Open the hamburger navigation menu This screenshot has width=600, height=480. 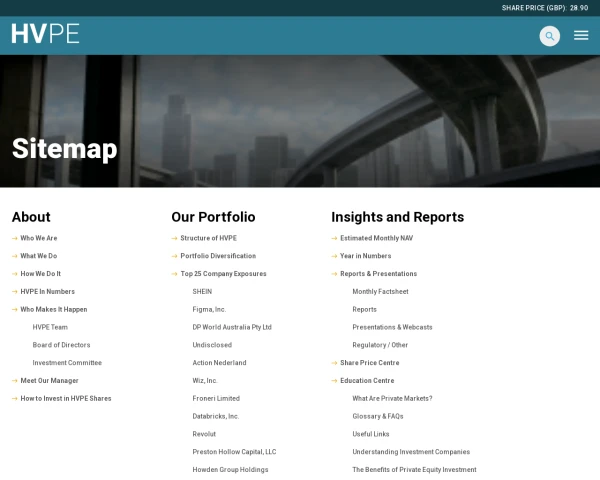pos(581,36)
